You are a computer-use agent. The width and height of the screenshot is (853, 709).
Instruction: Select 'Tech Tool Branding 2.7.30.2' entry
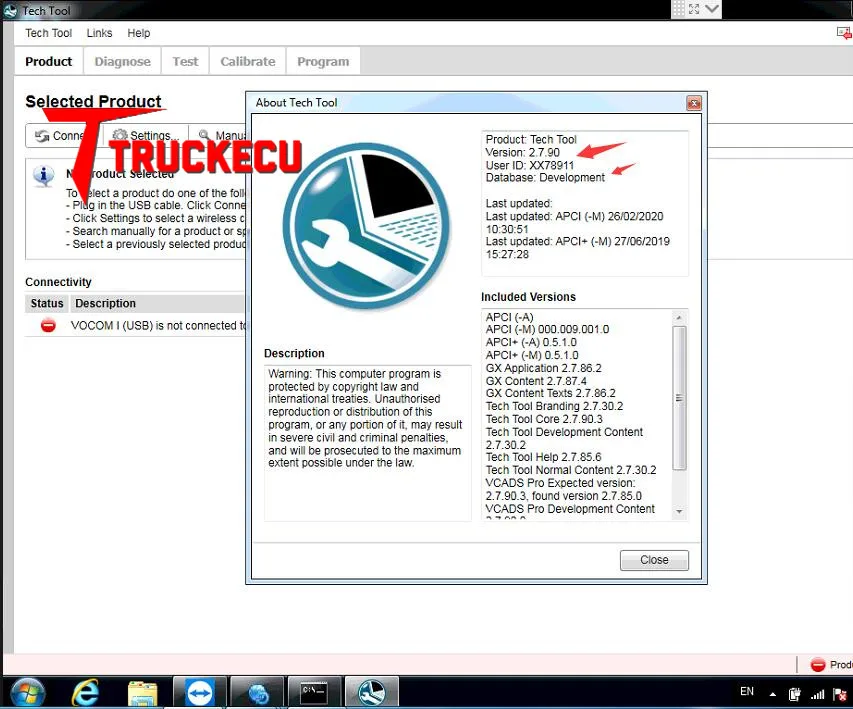click(554, 406)
